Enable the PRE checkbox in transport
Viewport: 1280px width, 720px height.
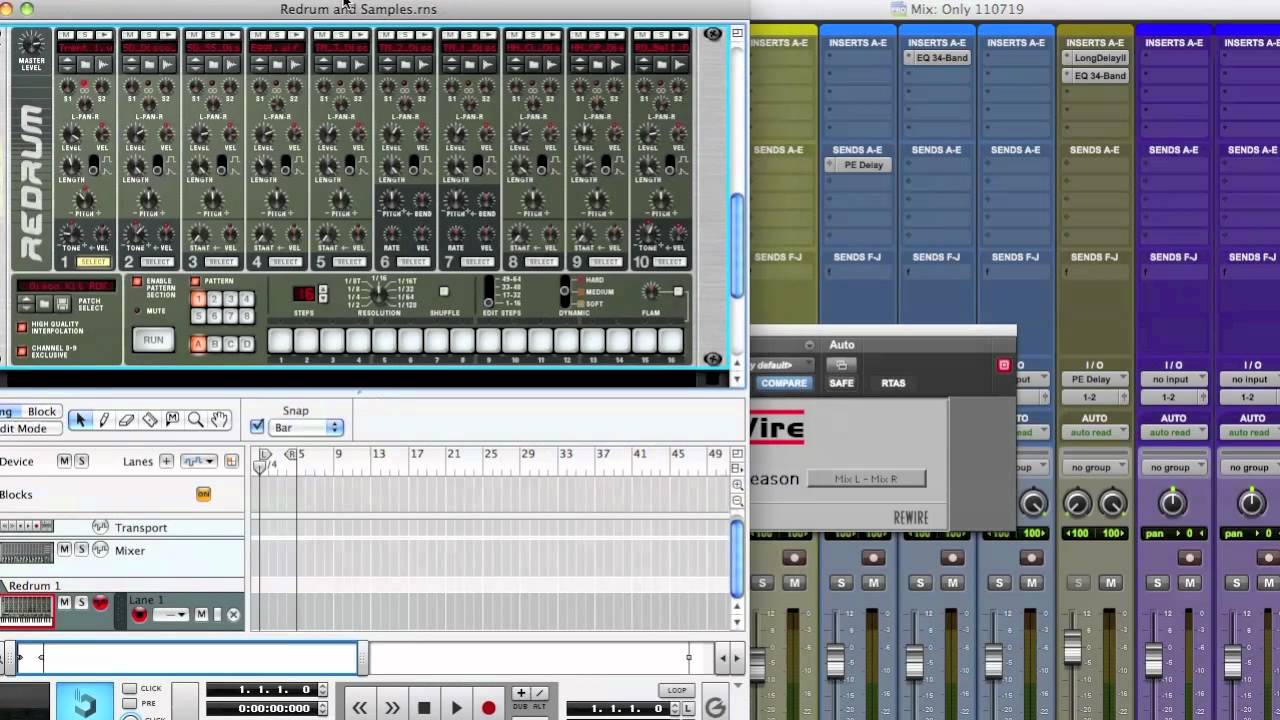(130, 704)
